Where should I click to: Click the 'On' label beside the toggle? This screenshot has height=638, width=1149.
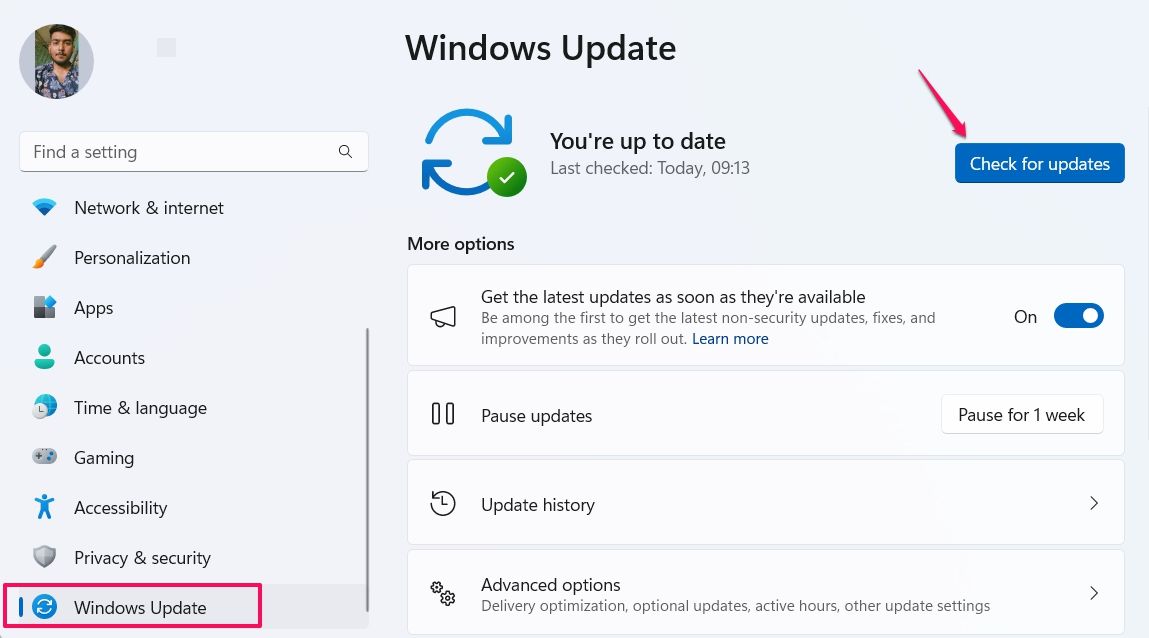click(x=1025, y=316)
